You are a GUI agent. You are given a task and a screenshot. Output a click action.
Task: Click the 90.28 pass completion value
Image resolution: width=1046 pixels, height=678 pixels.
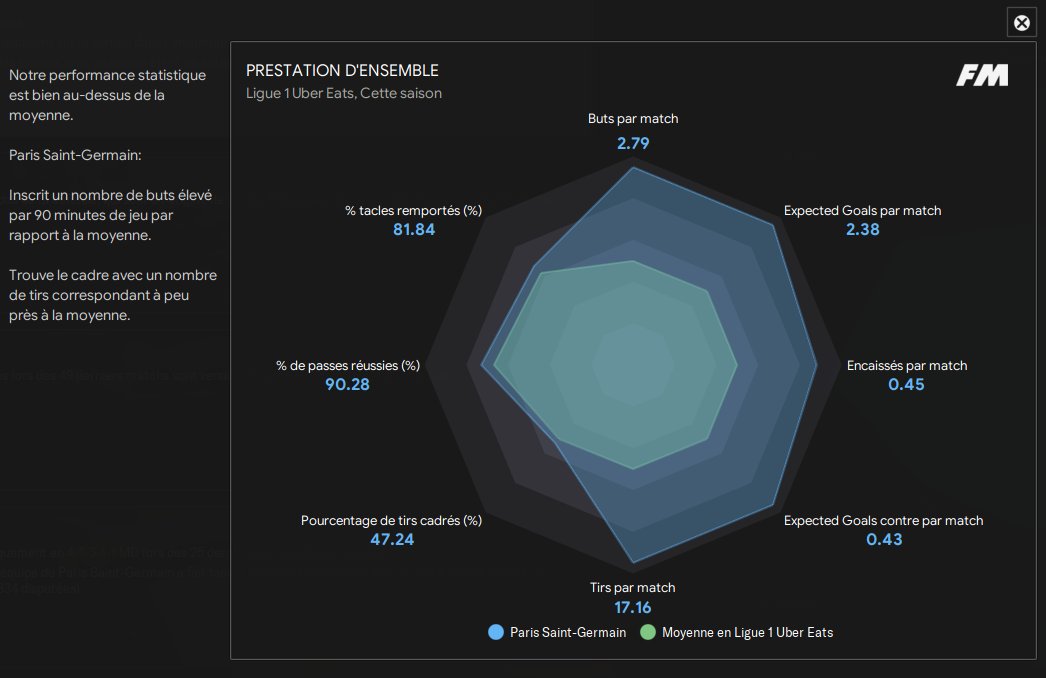(x=347, y=385)
